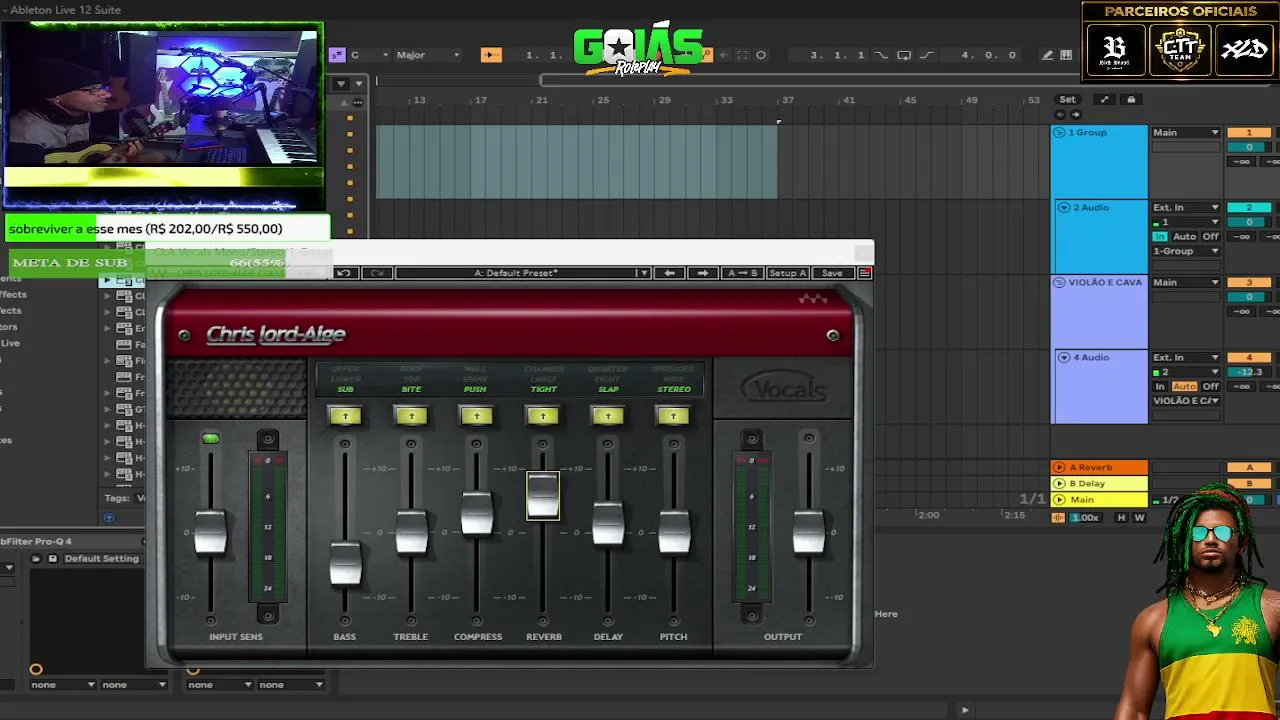
Task: Click the punch-in switch icon
Action: 881,55
